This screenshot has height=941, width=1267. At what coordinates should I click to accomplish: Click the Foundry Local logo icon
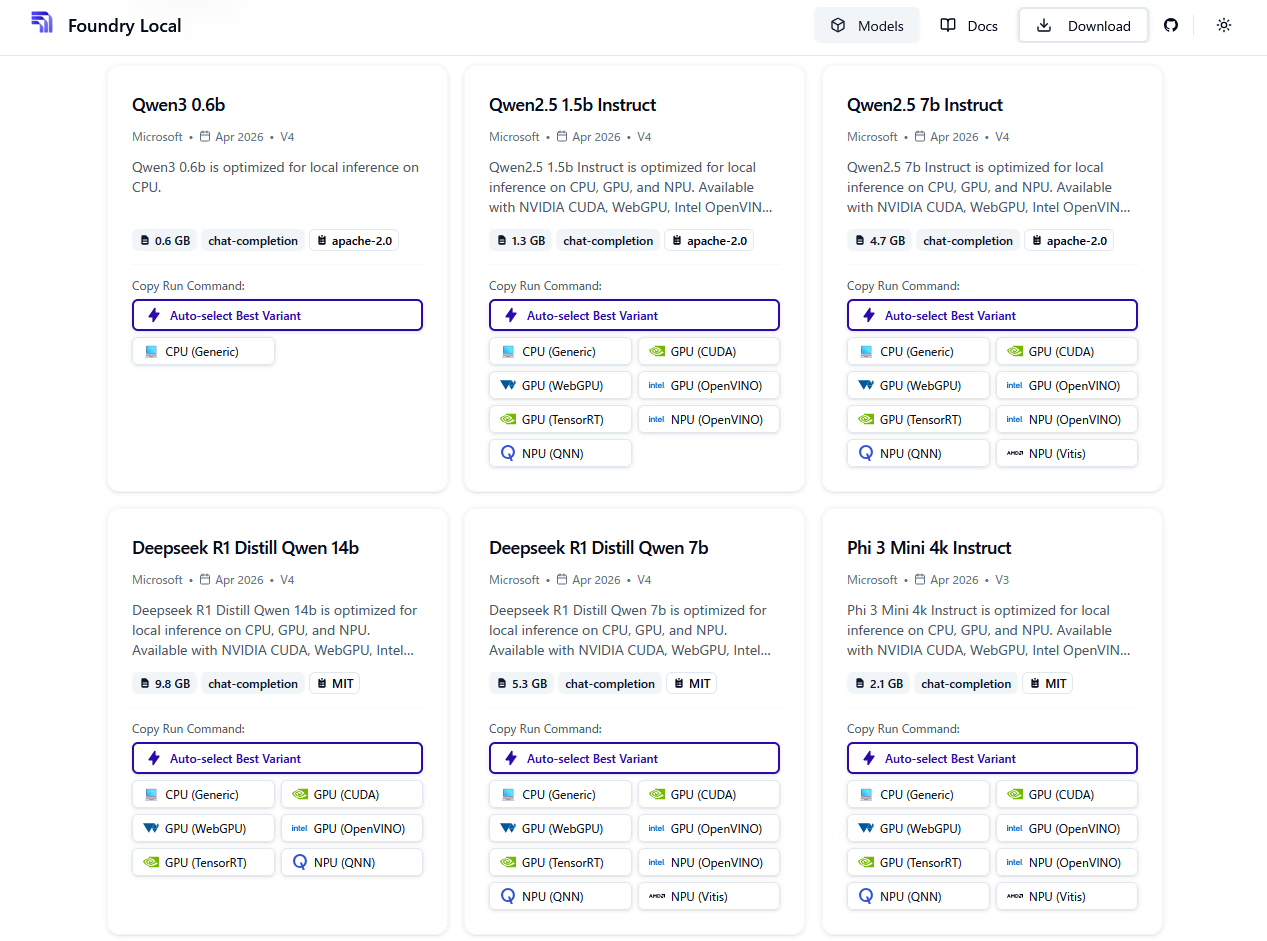point(42,23)
